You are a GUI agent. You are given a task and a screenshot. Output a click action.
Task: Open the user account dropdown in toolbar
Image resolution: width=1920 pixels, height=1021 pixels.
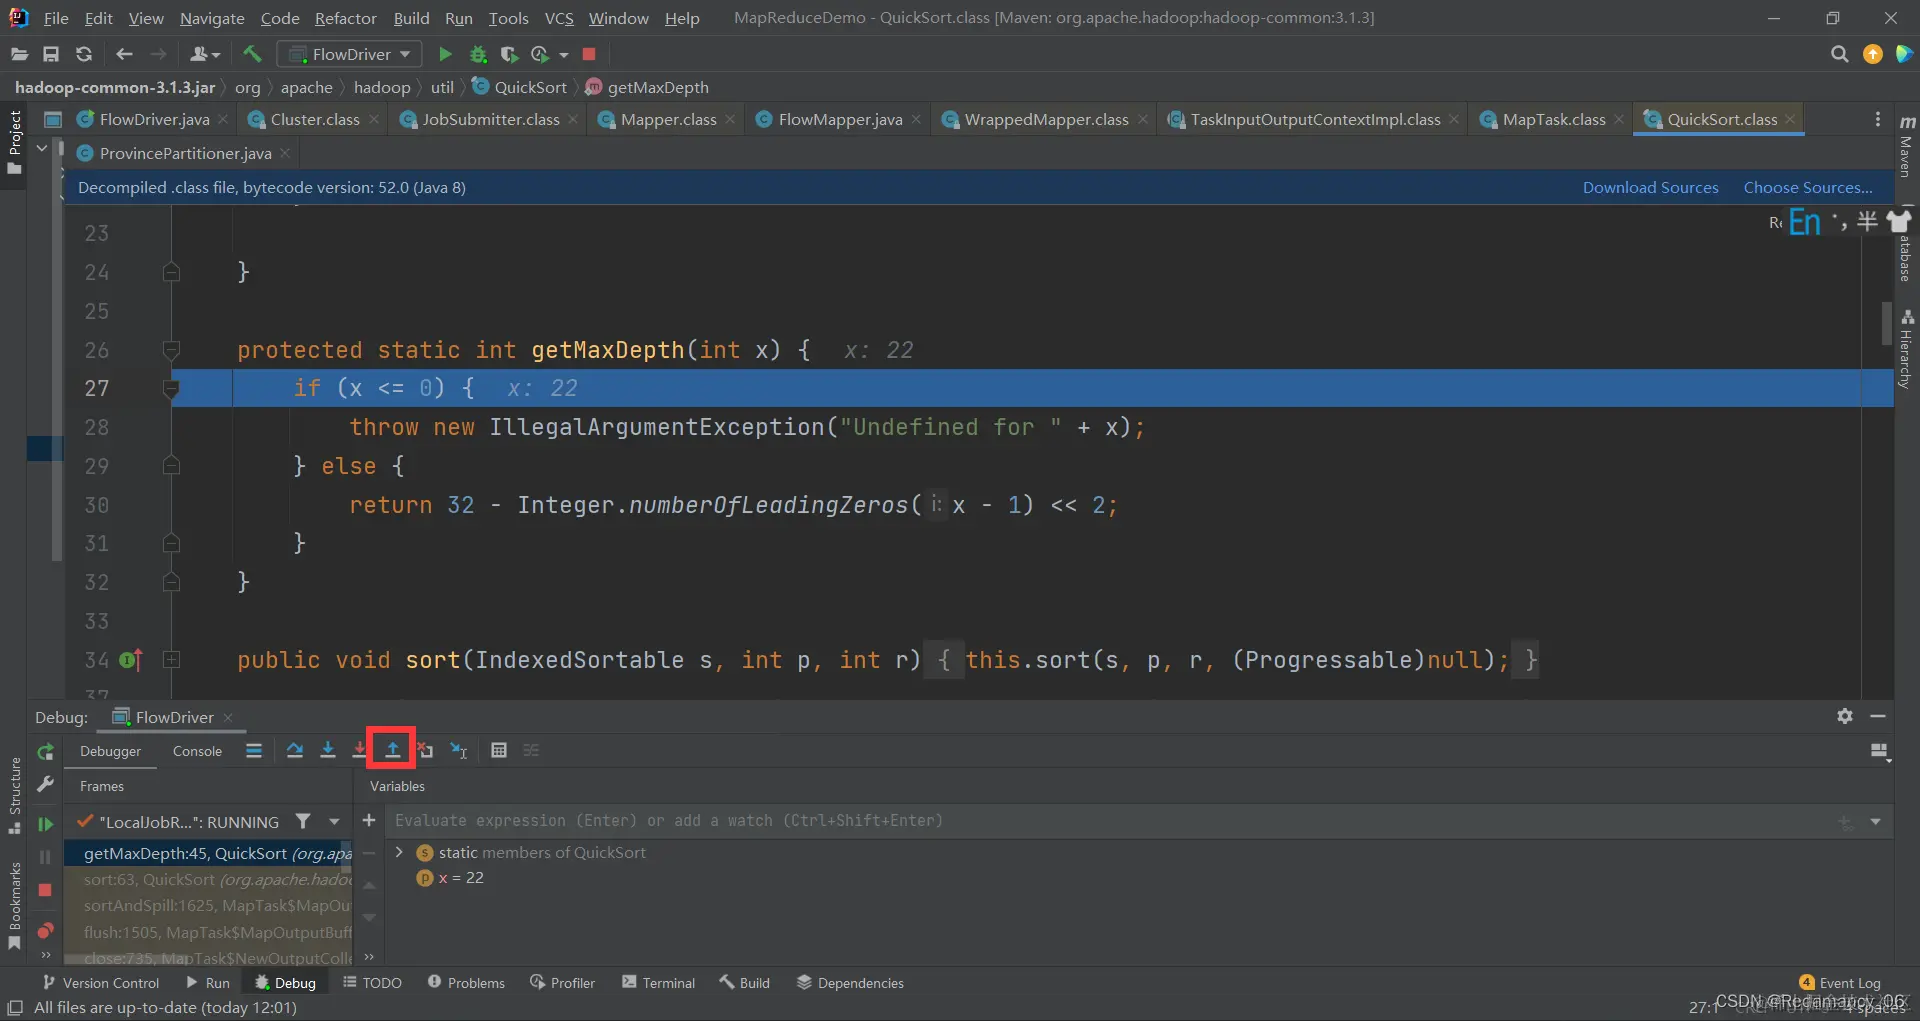(x=205, y=54)
